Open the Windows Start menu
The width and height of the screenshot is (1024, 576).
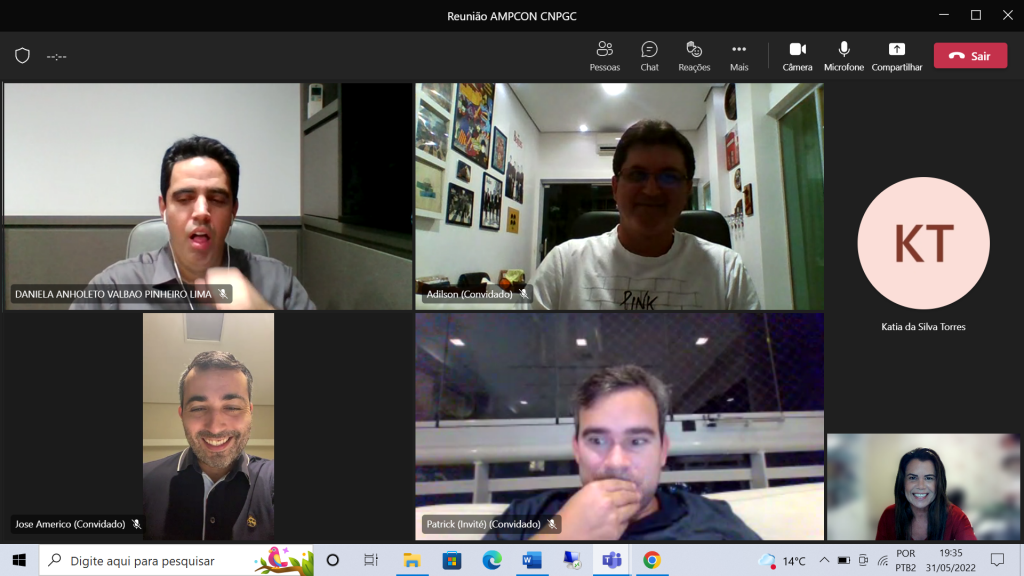pos(19,560)
